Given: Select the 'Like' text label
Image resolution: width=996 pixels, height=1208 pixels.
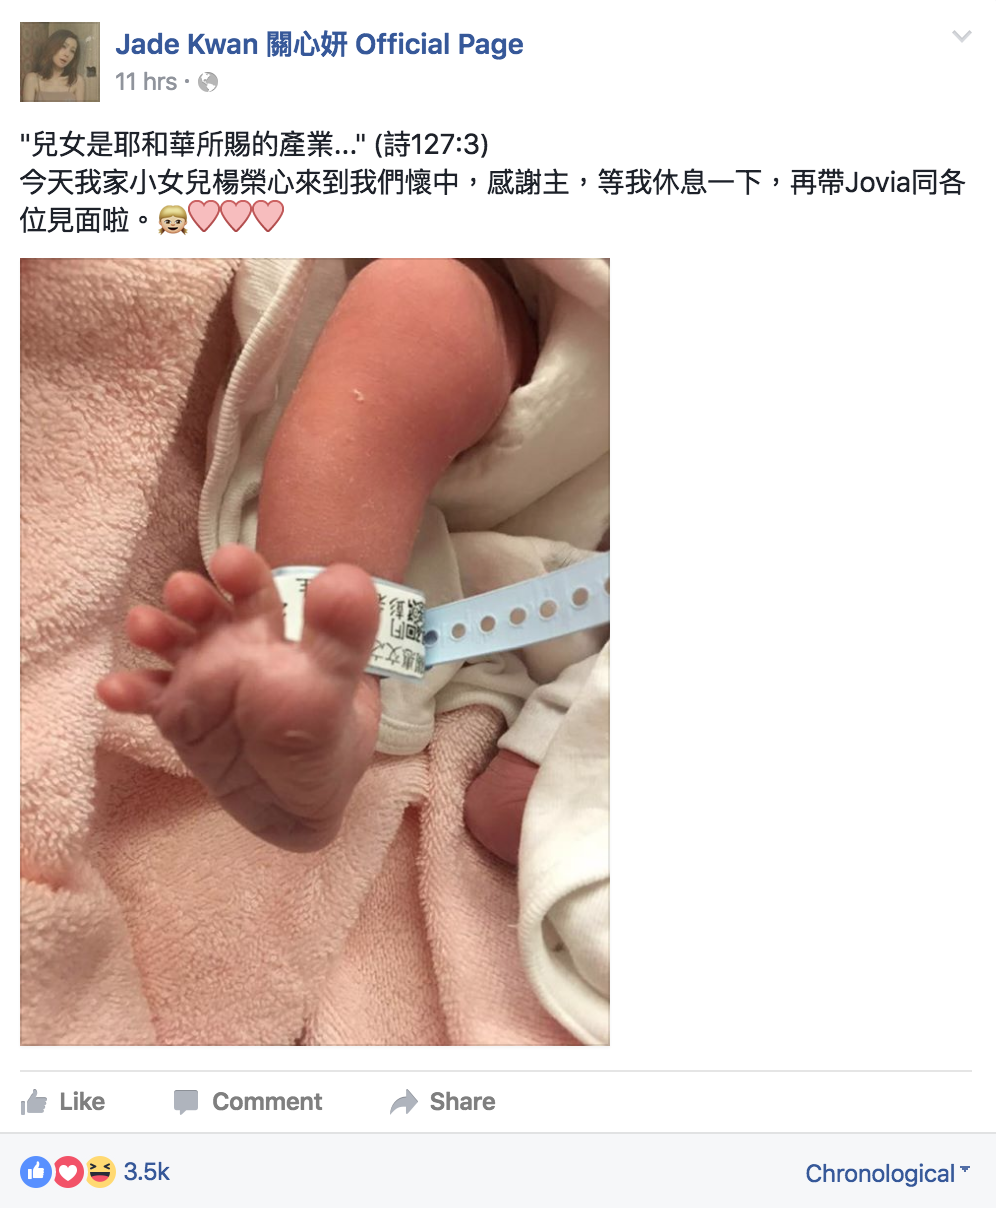Looking at the screenshot, I should click(x=82, y=1102).
